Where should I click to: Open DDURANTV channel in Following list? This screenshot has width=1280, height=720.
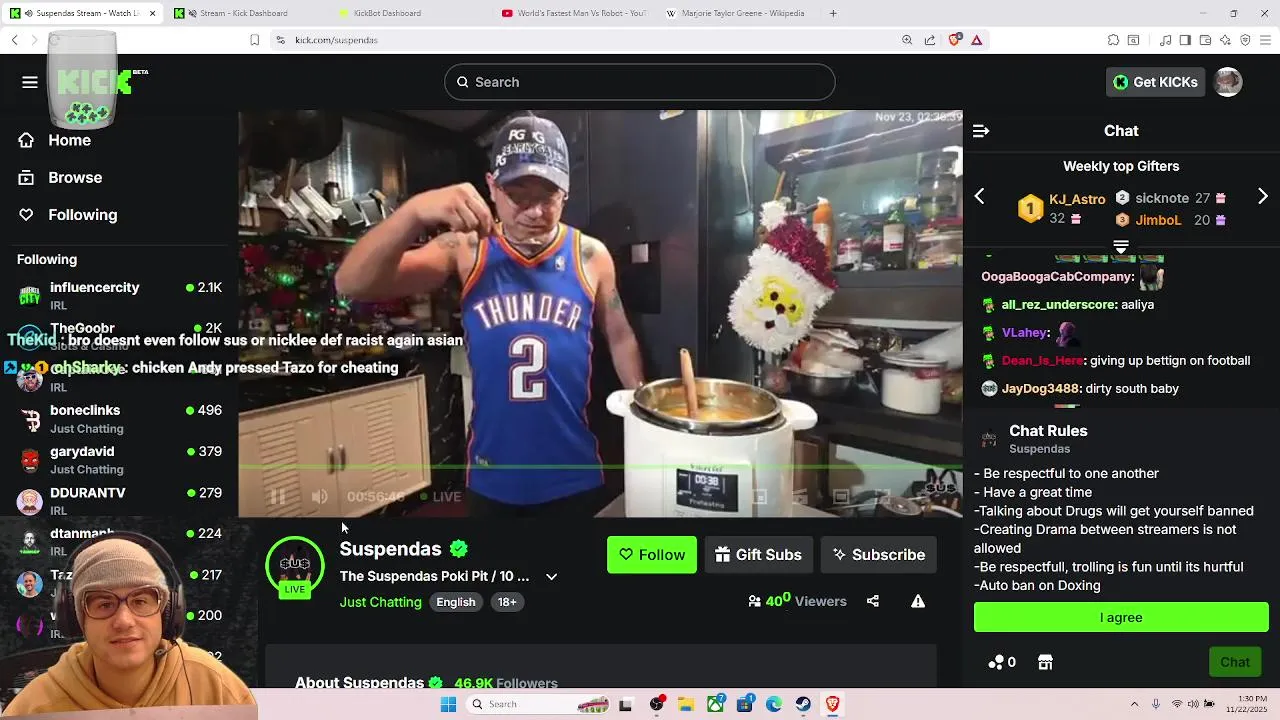click(120, 500)
